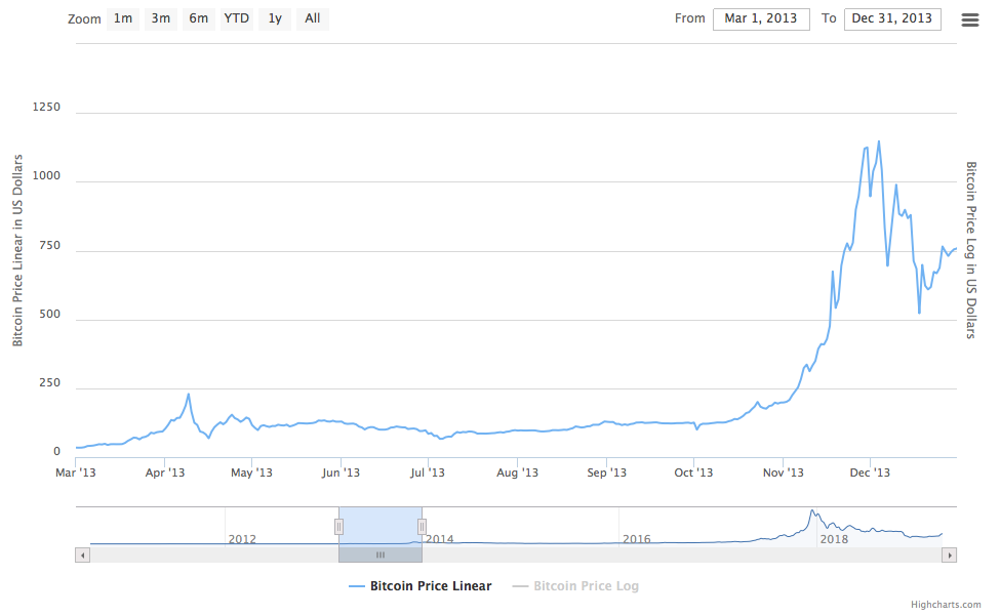Click the Apr '13 x-axis label

pos(165,473)
